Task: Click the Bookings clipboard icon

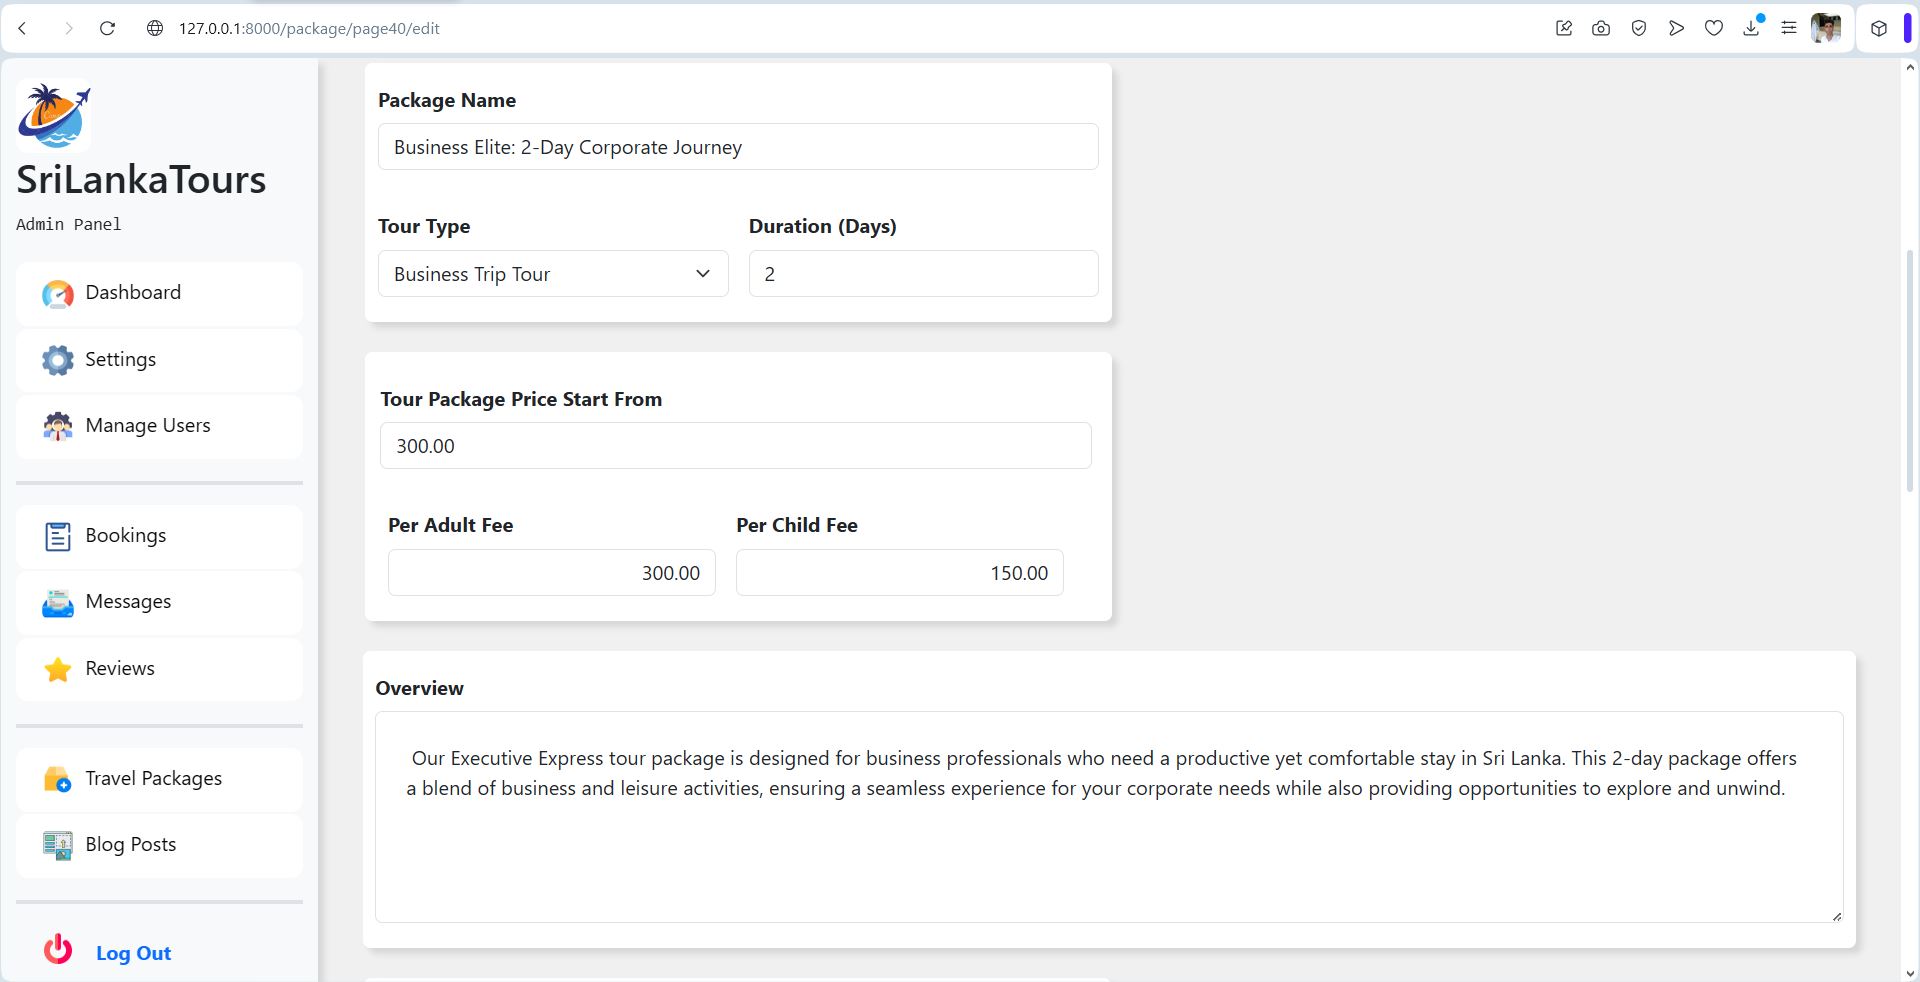Action: point(58,536)
